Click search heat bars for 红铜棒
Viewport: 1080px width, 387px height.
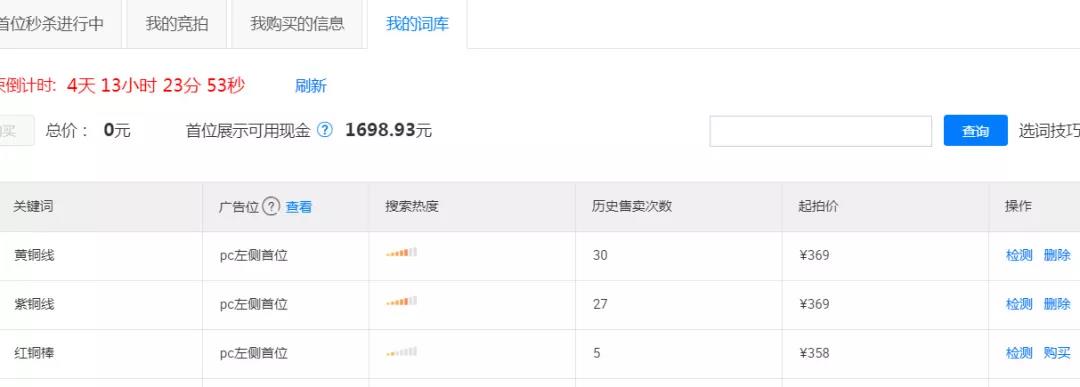coord(402,351)
